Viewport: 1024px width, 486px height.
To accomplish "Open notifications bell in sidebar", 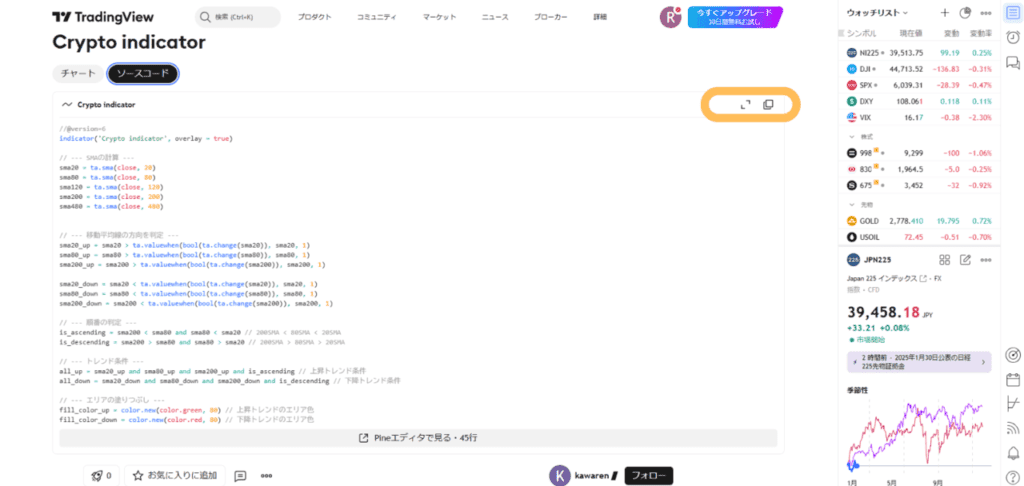I will pyautogui.click(x=1013, y=453).
